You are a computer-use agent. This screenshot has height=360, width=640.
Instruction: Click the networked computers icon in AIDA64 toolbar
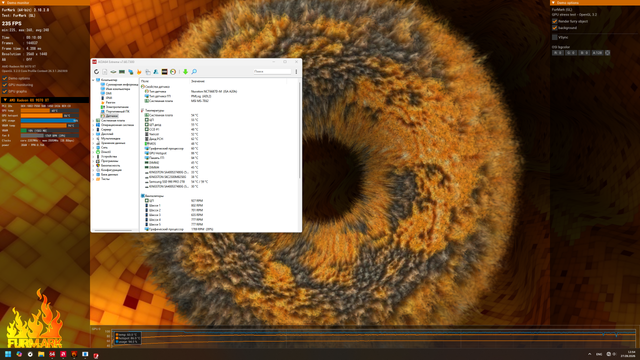click(131, 72)
